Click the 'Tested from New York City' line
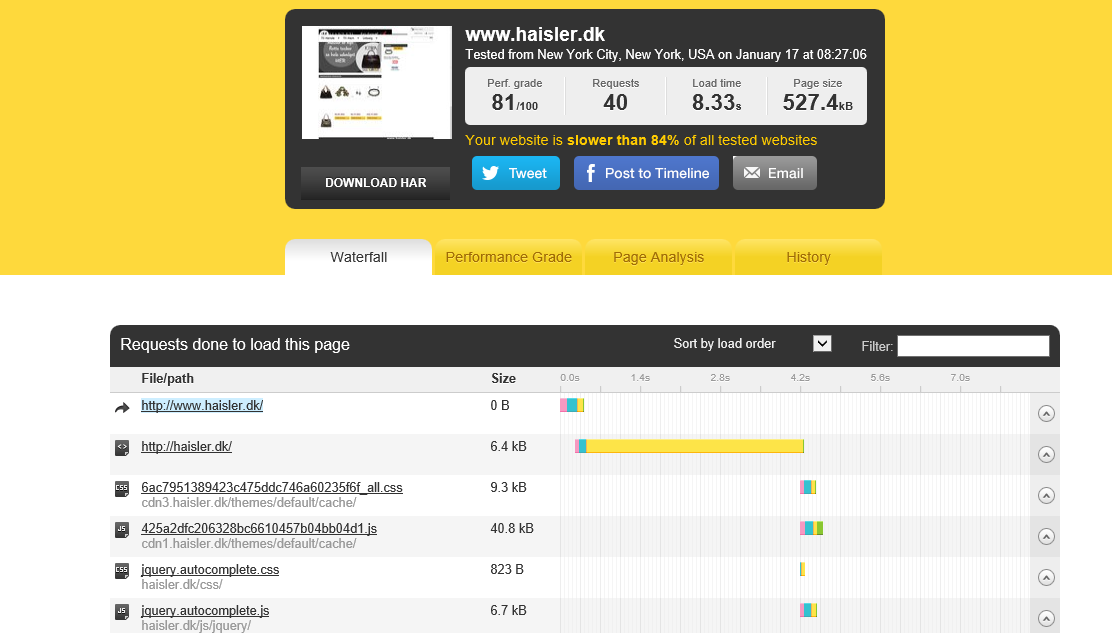Viewport: 1112px width, 633px height. coord(666,55)
